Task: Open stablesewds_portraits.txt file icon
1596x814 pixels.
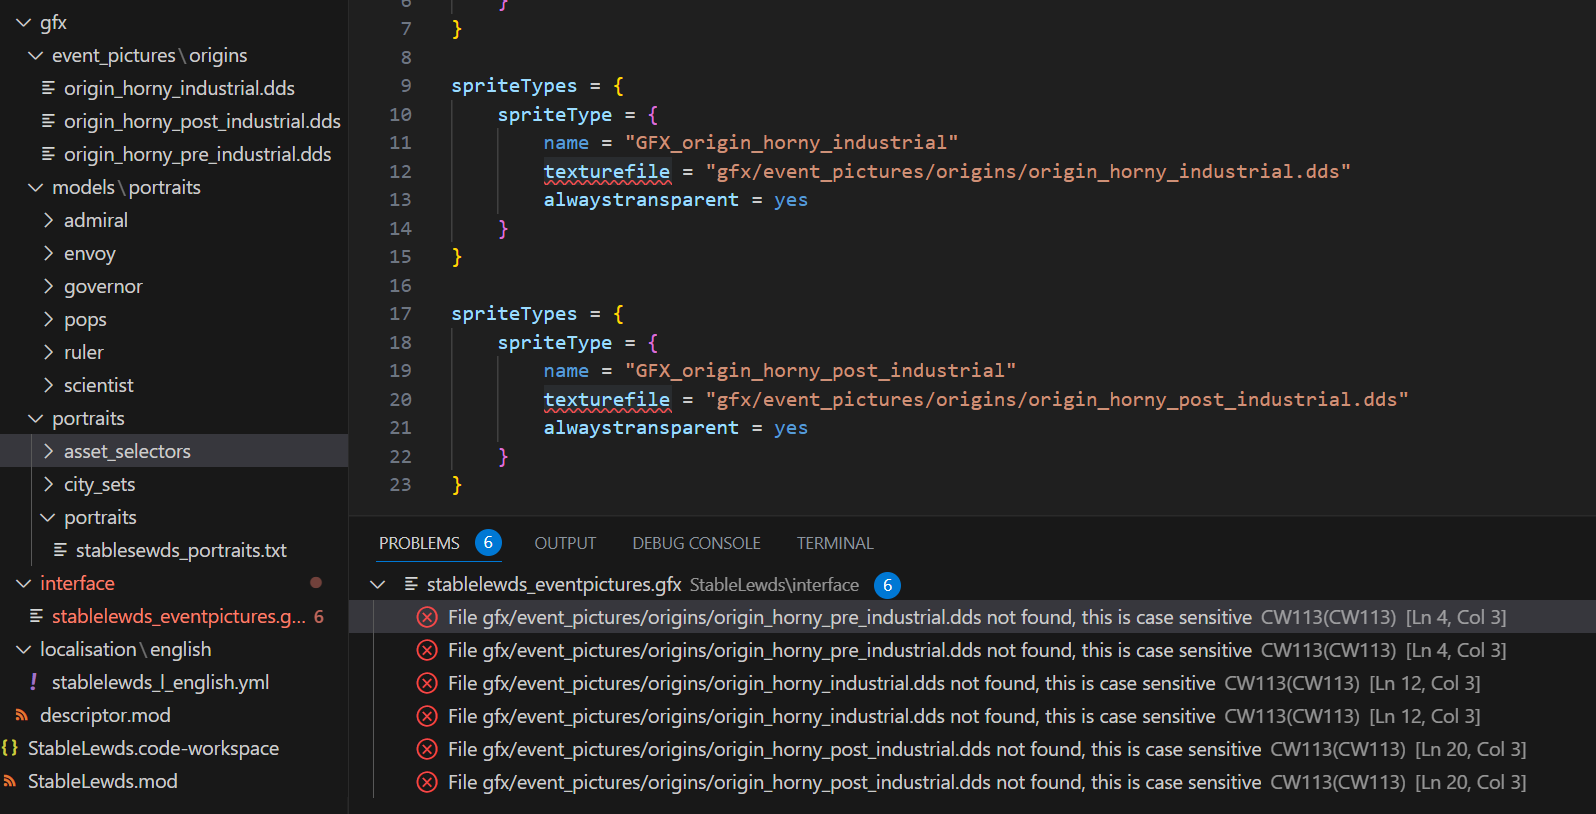Action: (60, 550)
